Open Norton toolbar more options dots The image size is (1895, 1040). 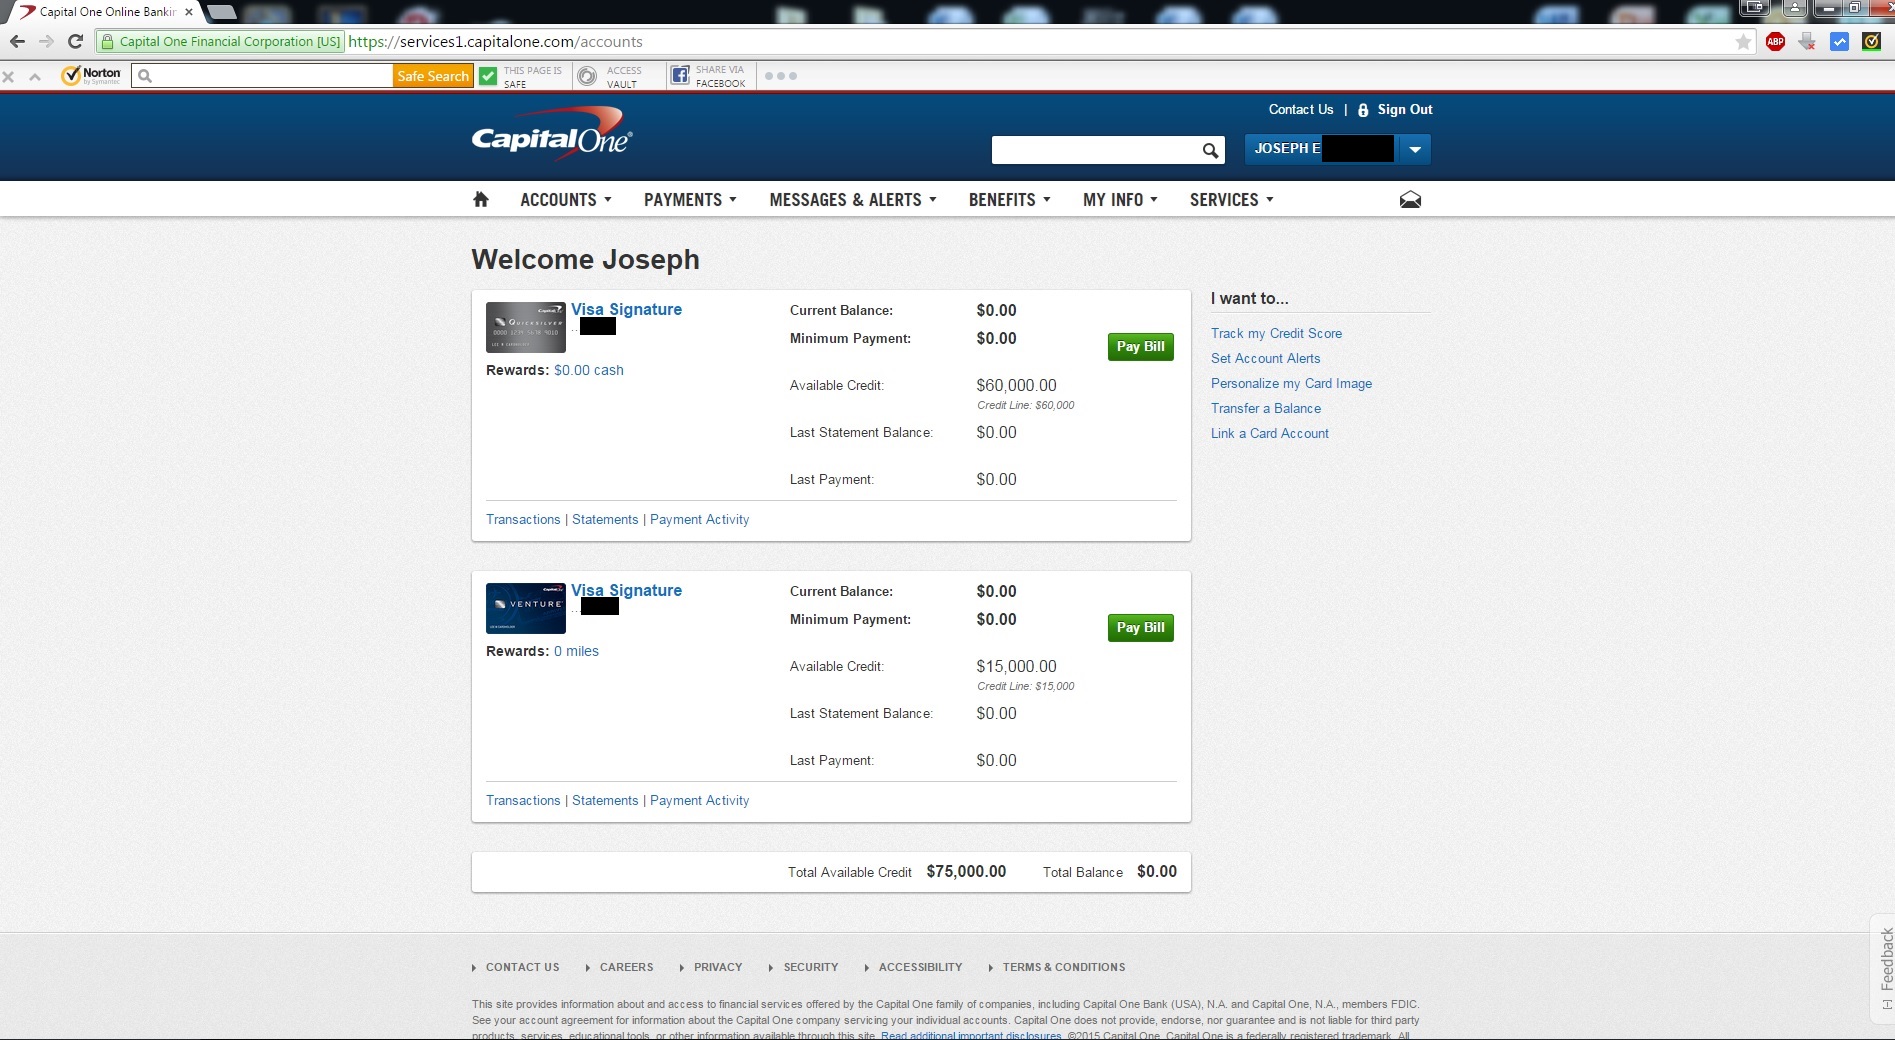click(x=780, y=76)
